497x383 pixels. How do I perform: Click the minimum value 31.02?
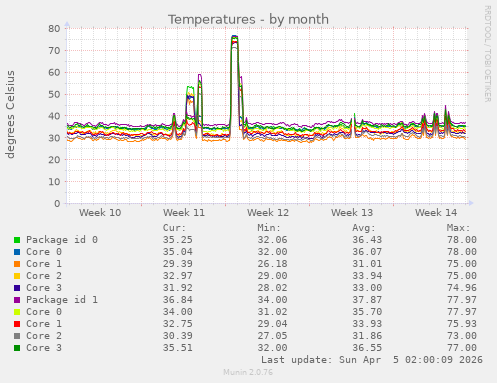click(x=272, y=312)
